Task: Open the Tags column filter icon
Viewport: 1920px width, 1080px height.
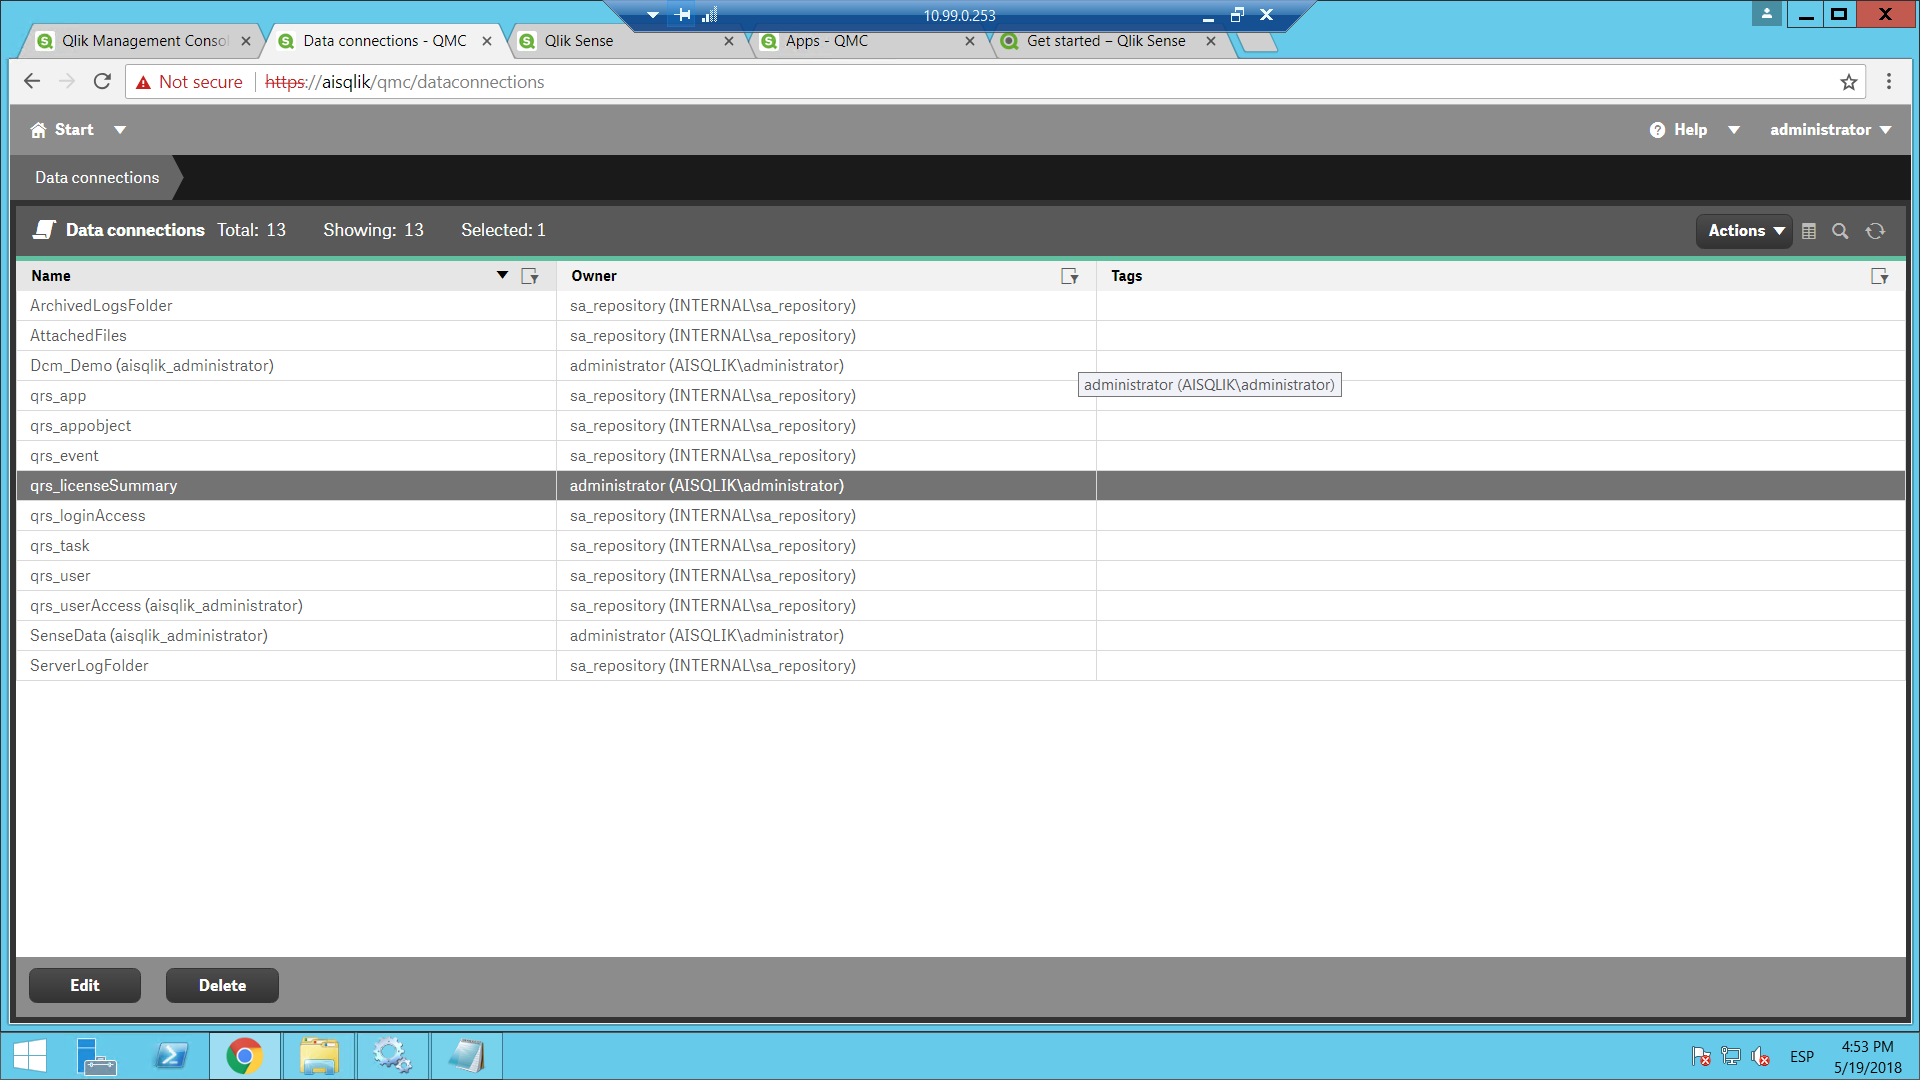Action: pyautogui.click(x=1879, y=276)
